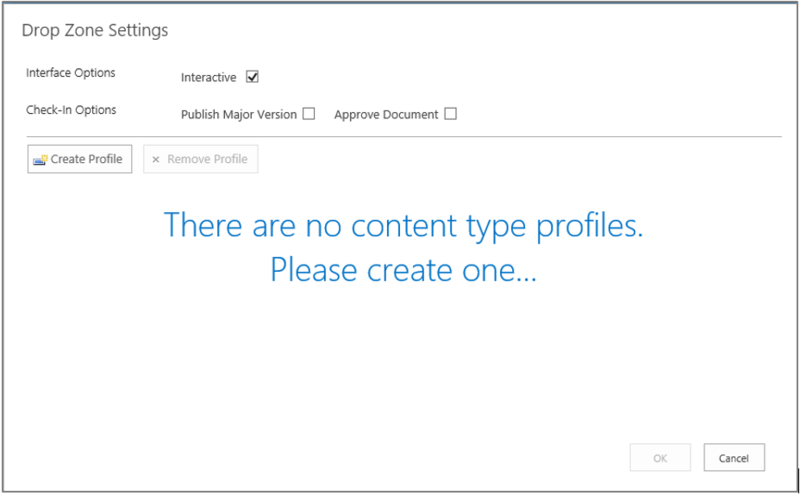Click the disabled OK button
This screenshot has height=496, width=800.
tap(660, 457)
